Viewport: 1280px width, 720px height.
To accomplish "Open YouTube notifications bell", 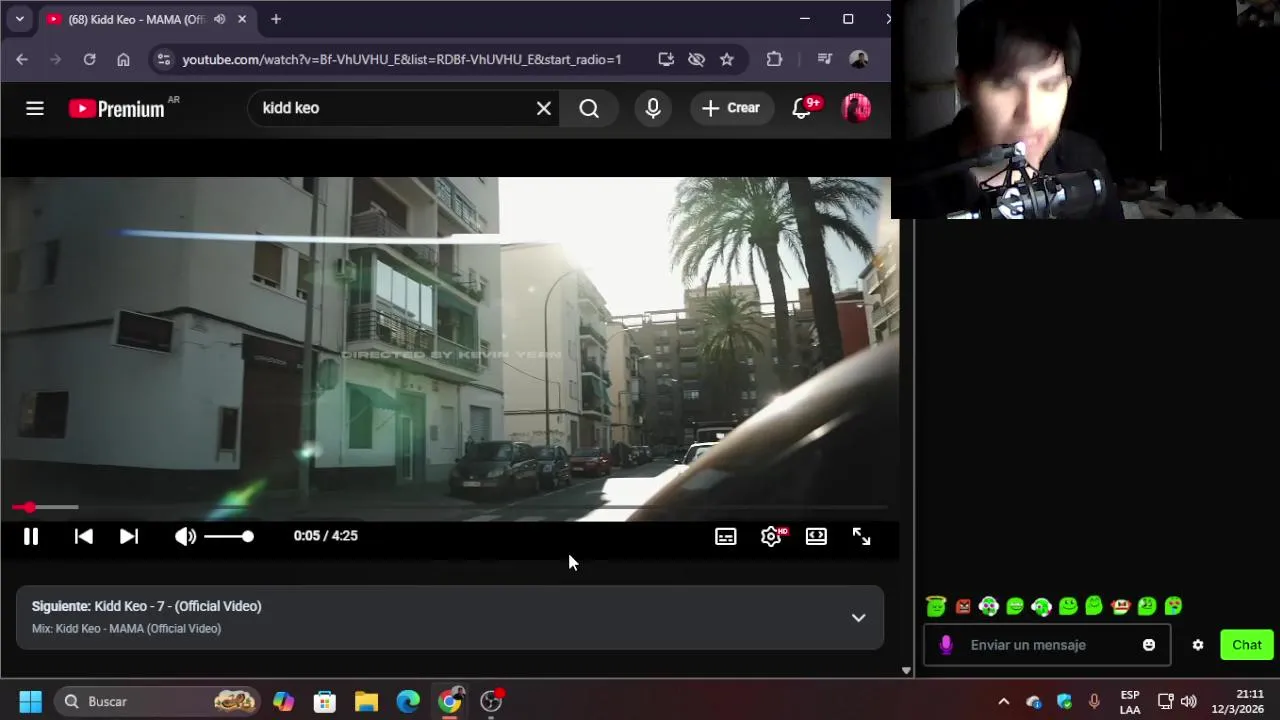I will click(x=802, y=108).
